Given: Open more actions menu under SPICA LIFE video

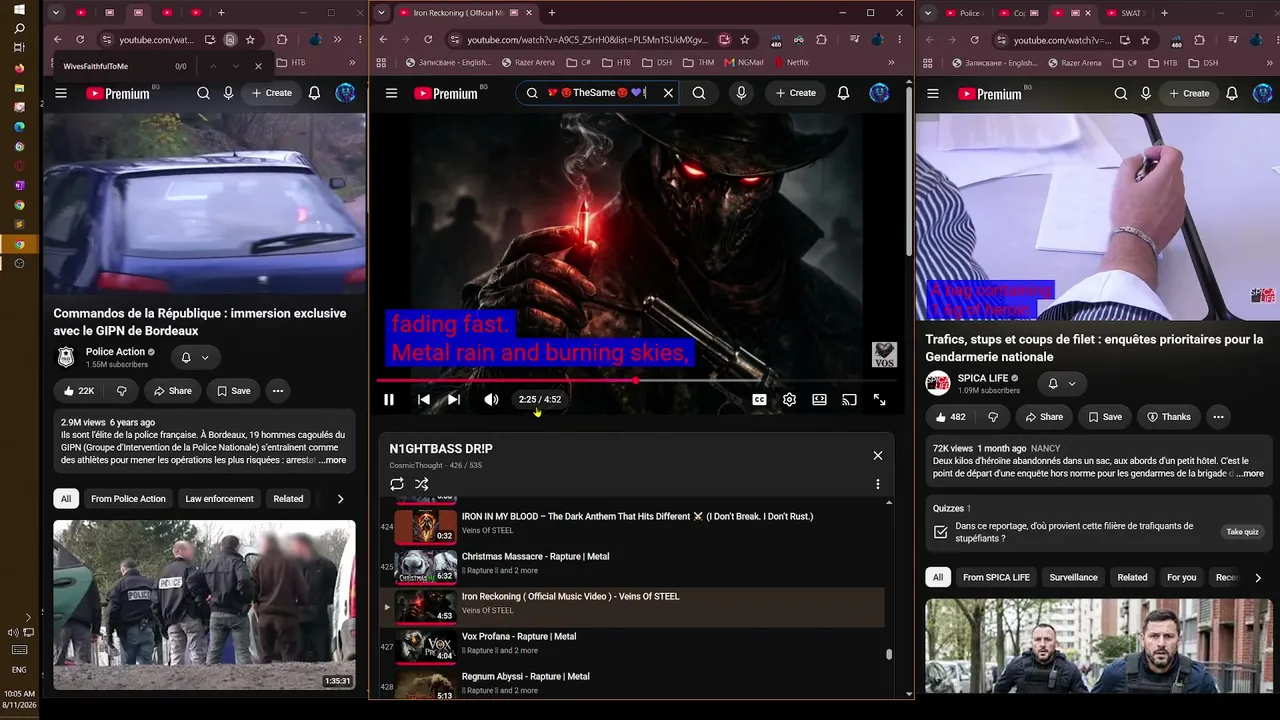Looking at the screenshot, I should [x=1218, y=417].
